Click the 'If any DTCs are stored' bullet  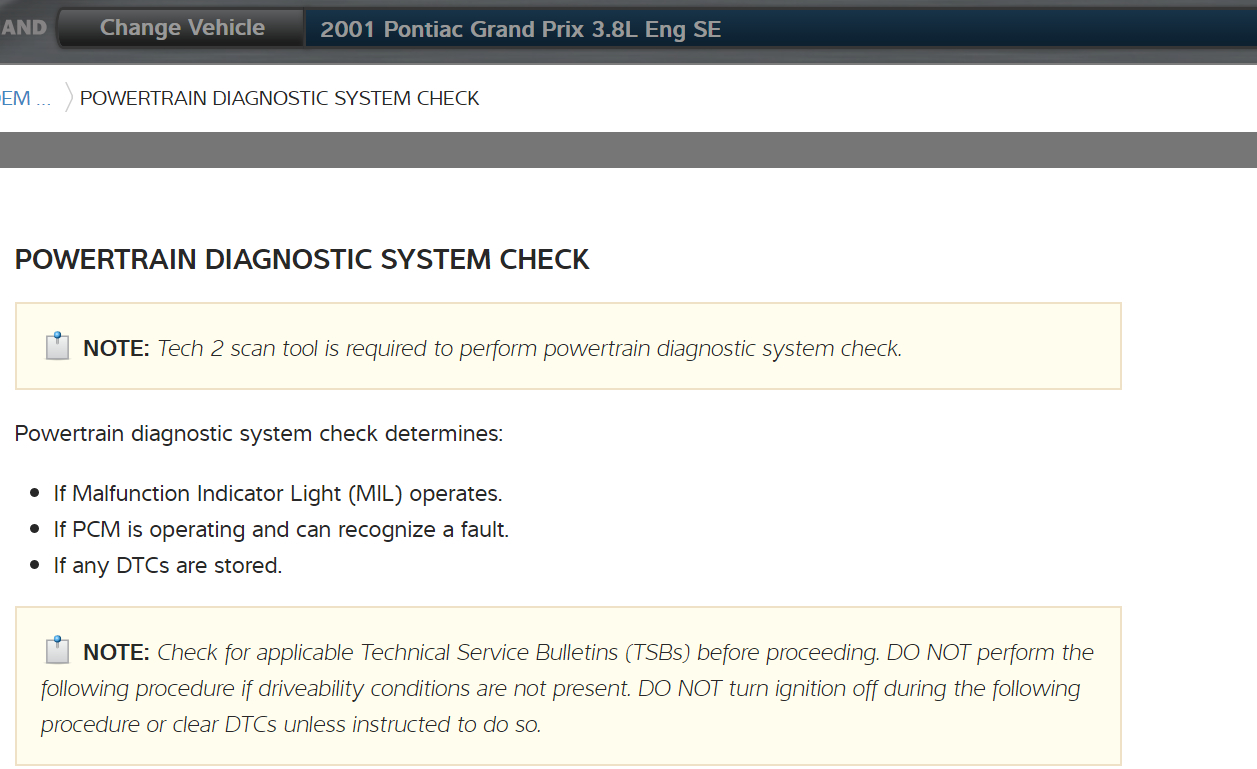(168, 565)
